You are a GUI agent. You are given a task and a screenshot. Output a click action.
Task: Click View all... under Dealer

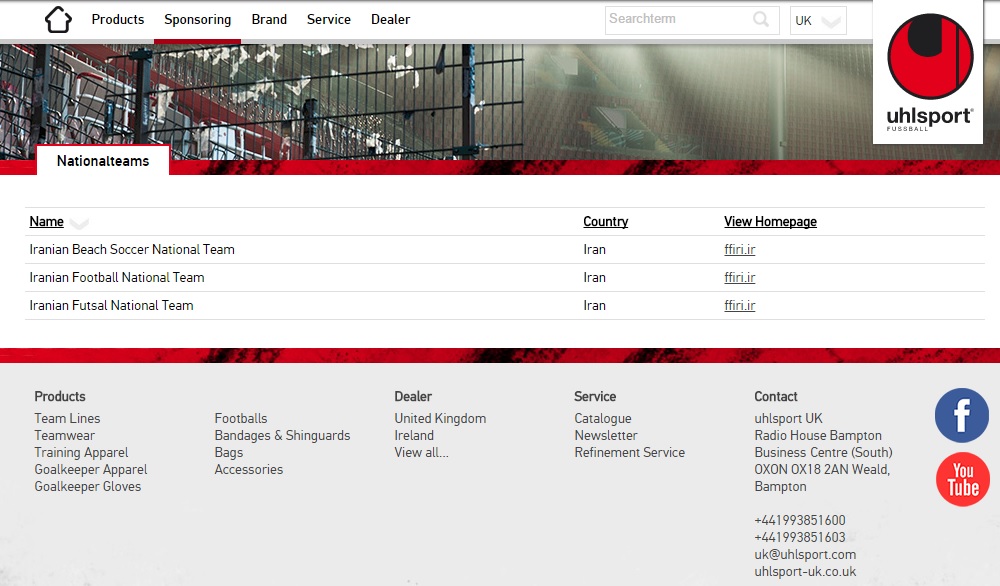pyautogui.click(x=421, y=453)
